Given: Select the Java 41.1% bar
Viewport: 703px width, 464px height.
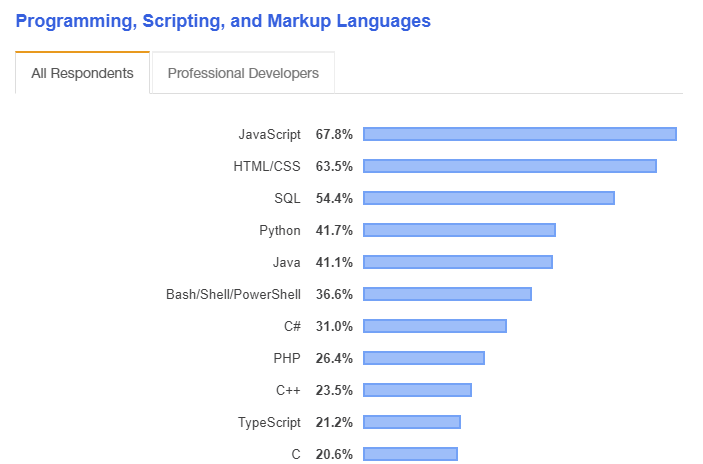Looking at the screenshot, I should [x=458, y=262].
